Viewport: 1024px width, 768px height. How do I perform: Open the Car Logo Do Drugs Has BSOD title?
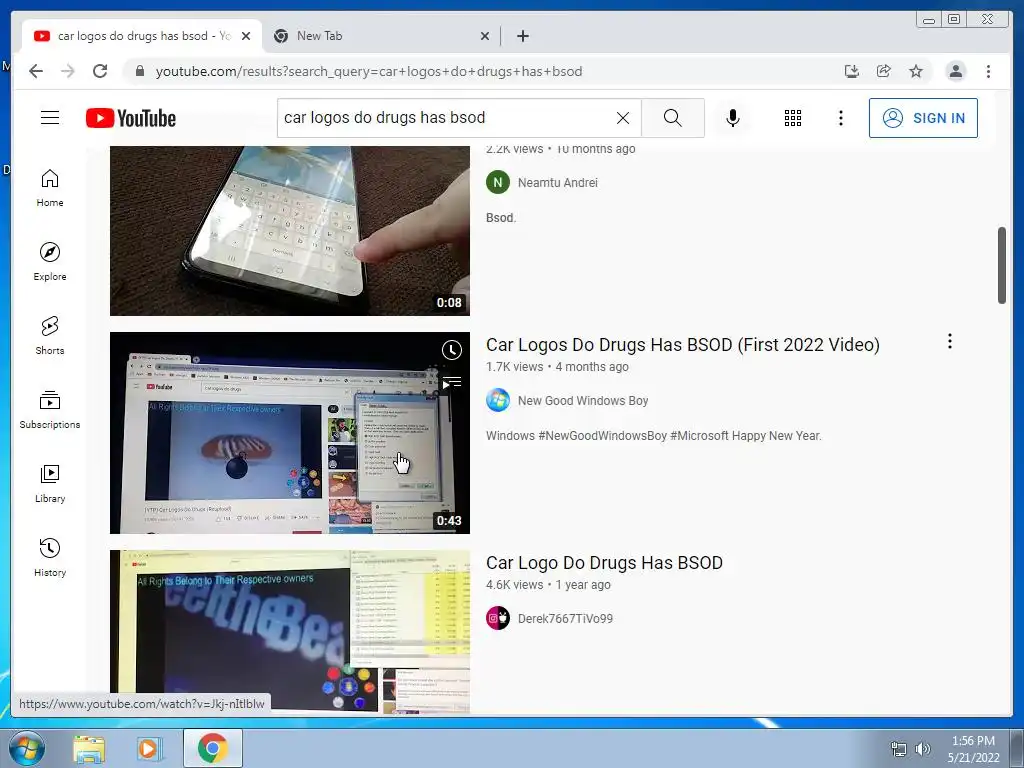coord(604,562)
